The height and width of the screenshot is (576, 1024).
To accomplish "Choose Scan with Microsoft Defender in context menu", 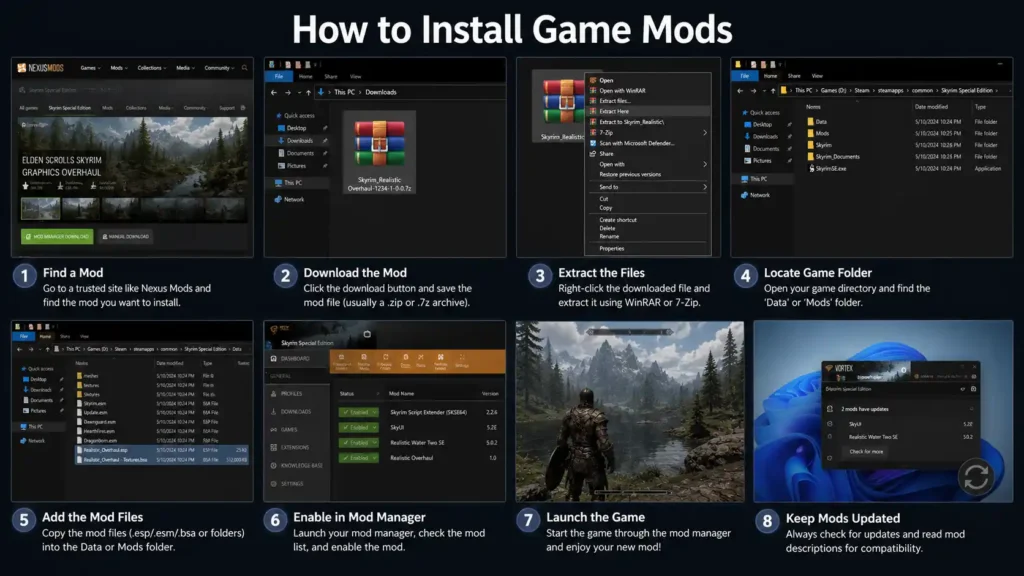I will pos(637,143).
